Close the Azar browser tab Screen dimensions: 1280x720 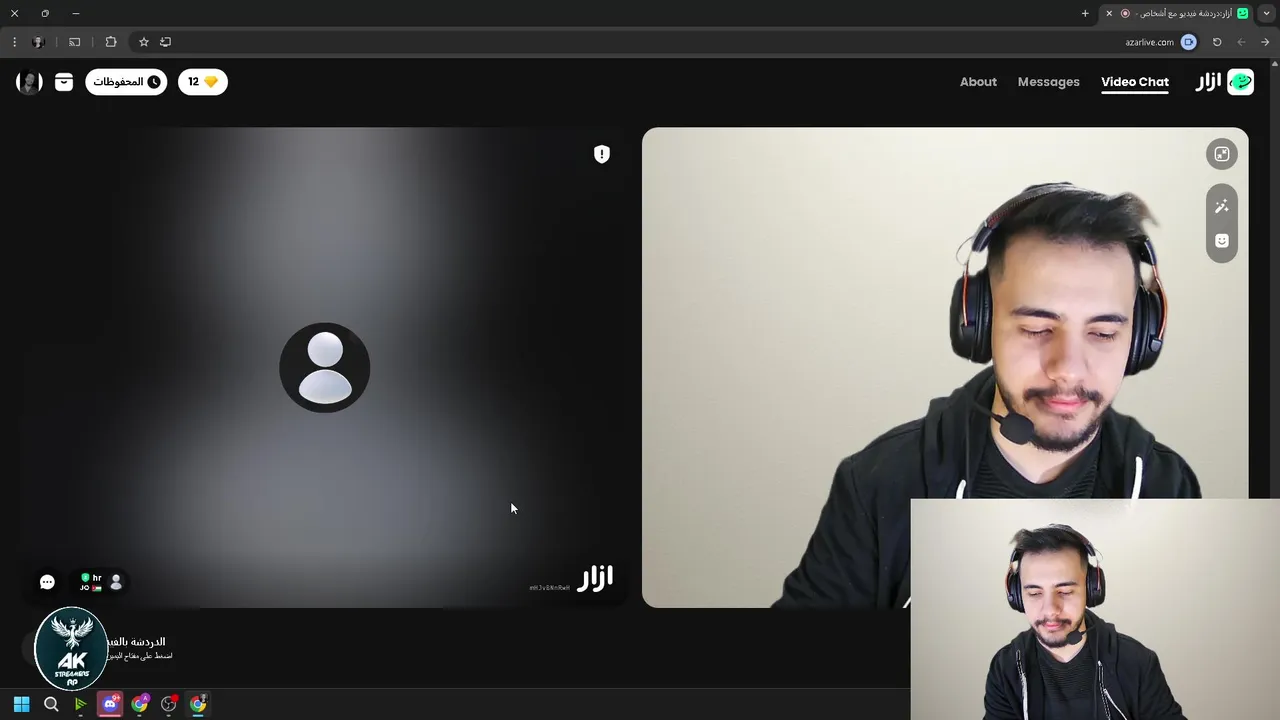point(1109,13)
